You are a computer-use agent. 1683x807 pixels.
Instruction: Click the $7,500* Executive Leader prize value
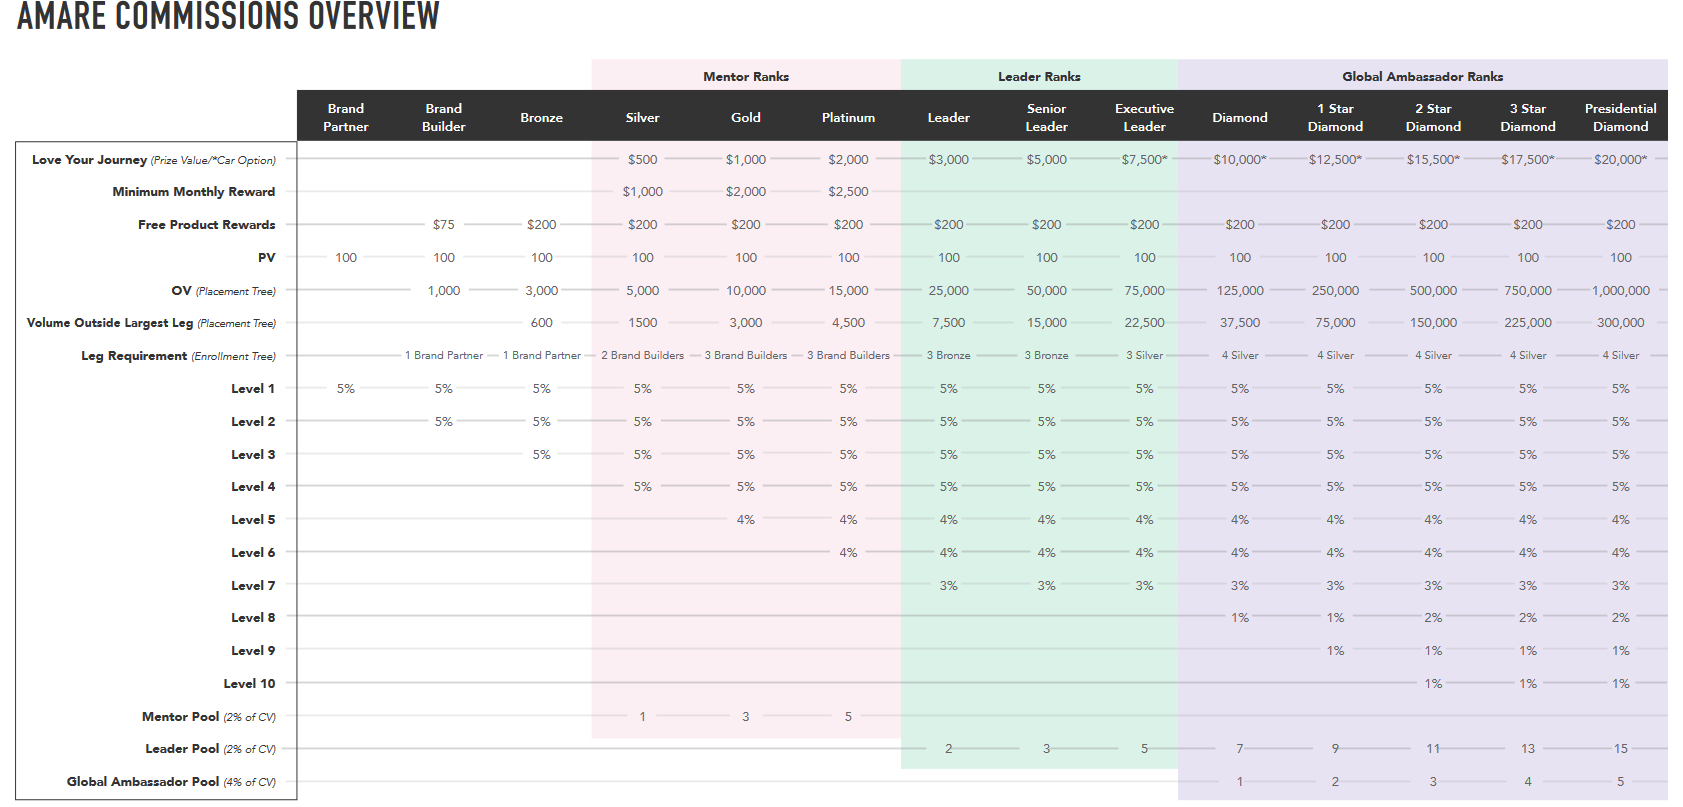click(1145, 160)
